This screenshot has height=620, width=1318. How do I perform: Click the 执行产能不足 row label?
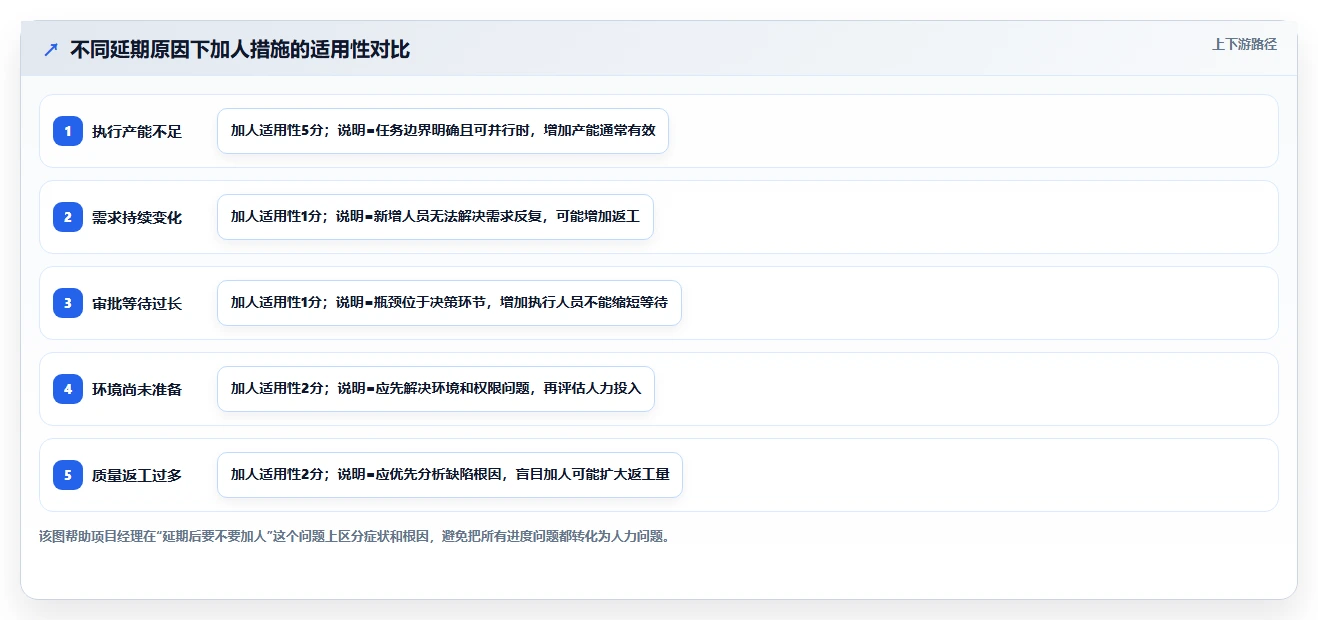pos(137,131)
